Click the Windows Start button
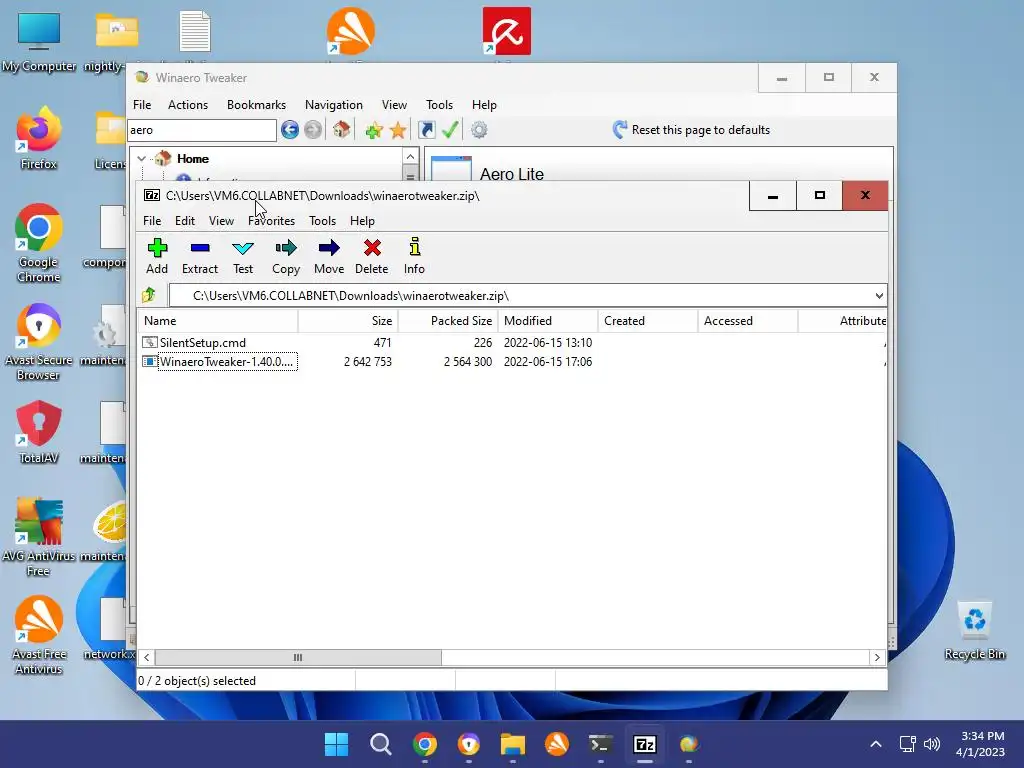The image size is (1024, 768). [x=337, y=744]
